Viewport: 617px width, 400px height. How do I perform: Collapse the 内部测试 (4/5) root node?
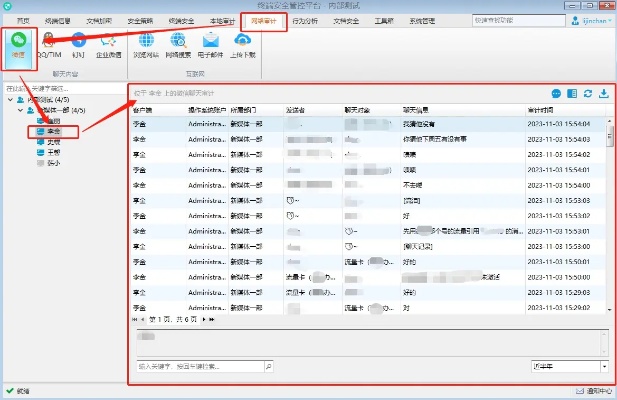[10, 100]
